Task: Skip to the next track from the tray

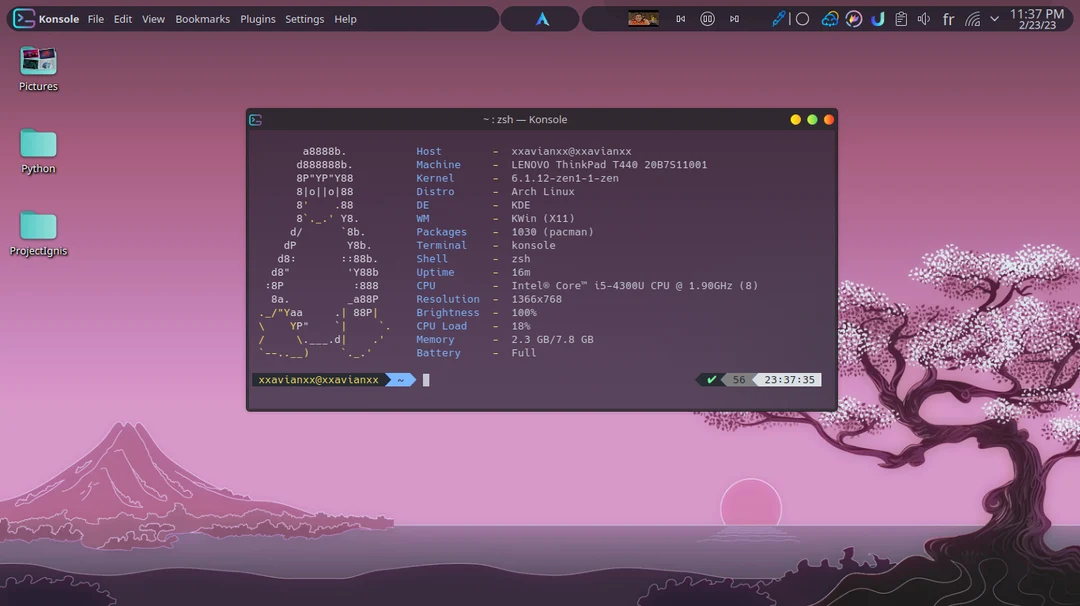Action: pos(733,18)
